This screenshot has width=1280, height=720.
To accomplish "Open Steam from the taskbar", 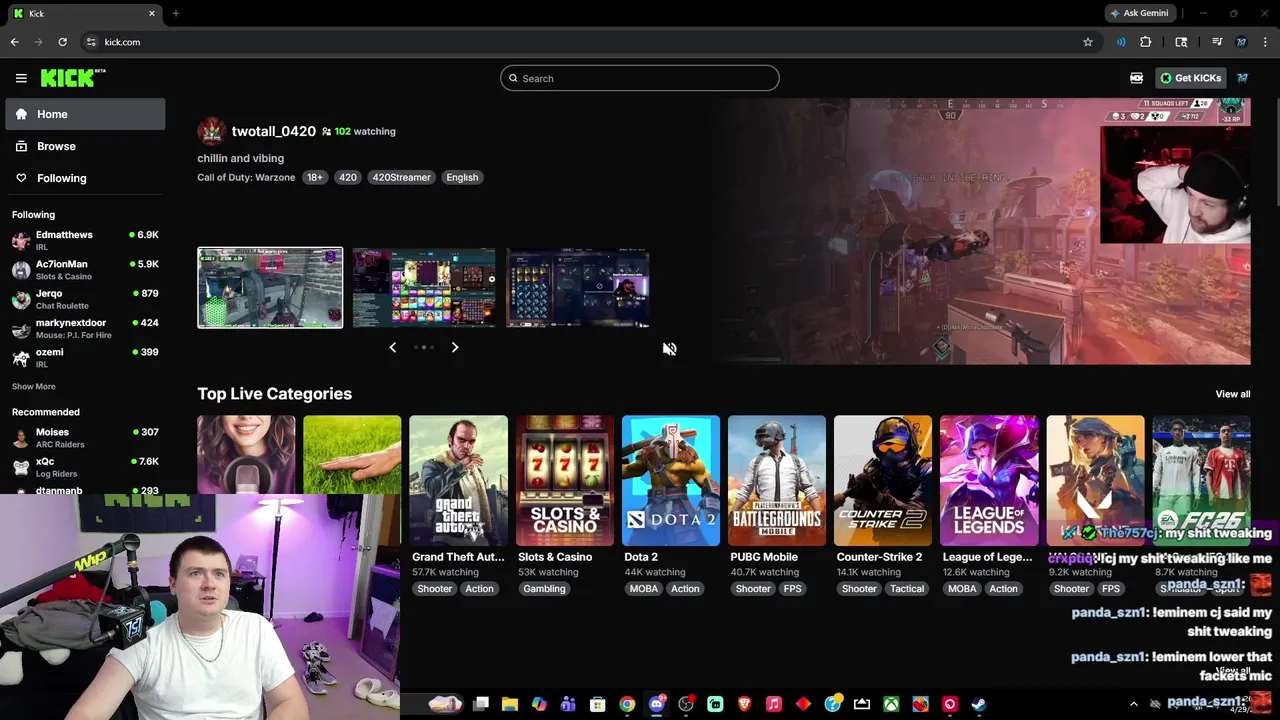I will click(978, 704).
